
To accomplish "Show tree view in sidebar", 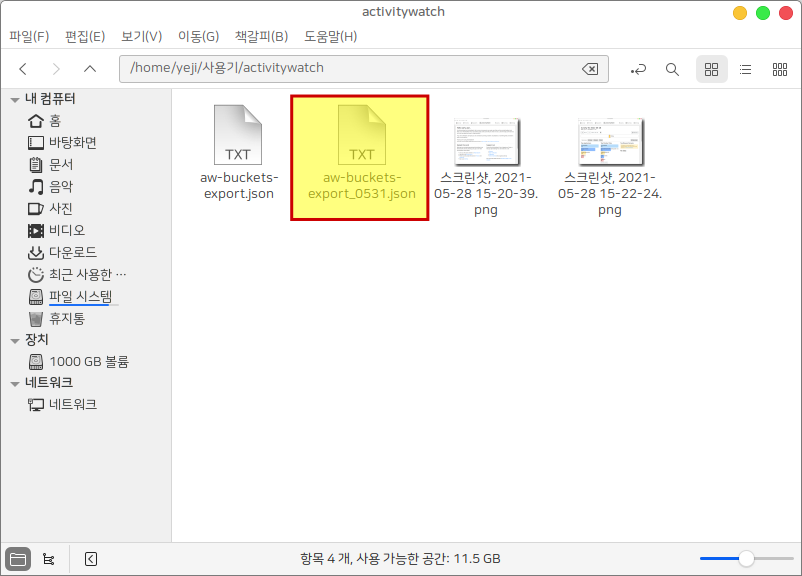I will click(x=48, y=558).
